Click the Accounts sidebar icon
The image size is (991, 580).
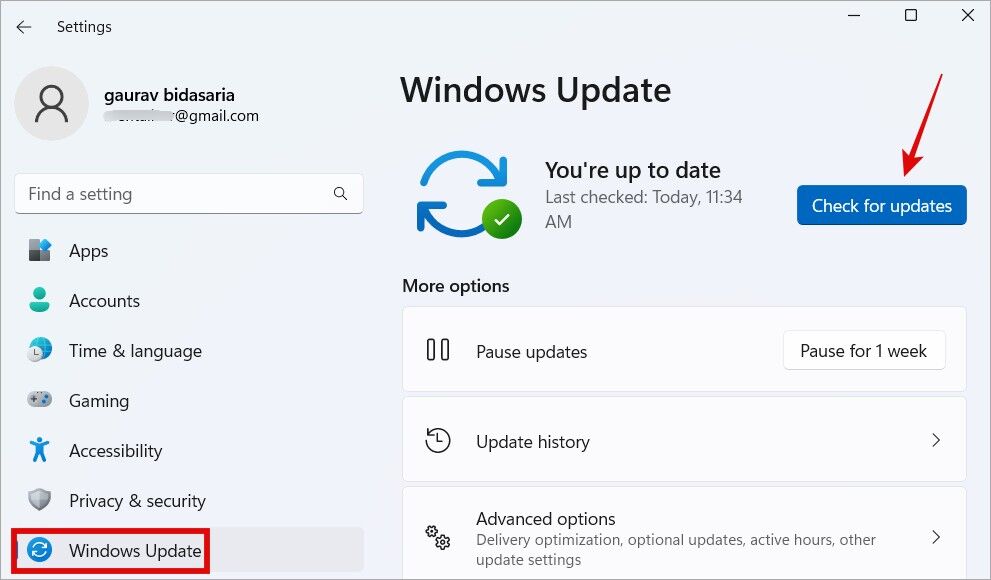39,299
